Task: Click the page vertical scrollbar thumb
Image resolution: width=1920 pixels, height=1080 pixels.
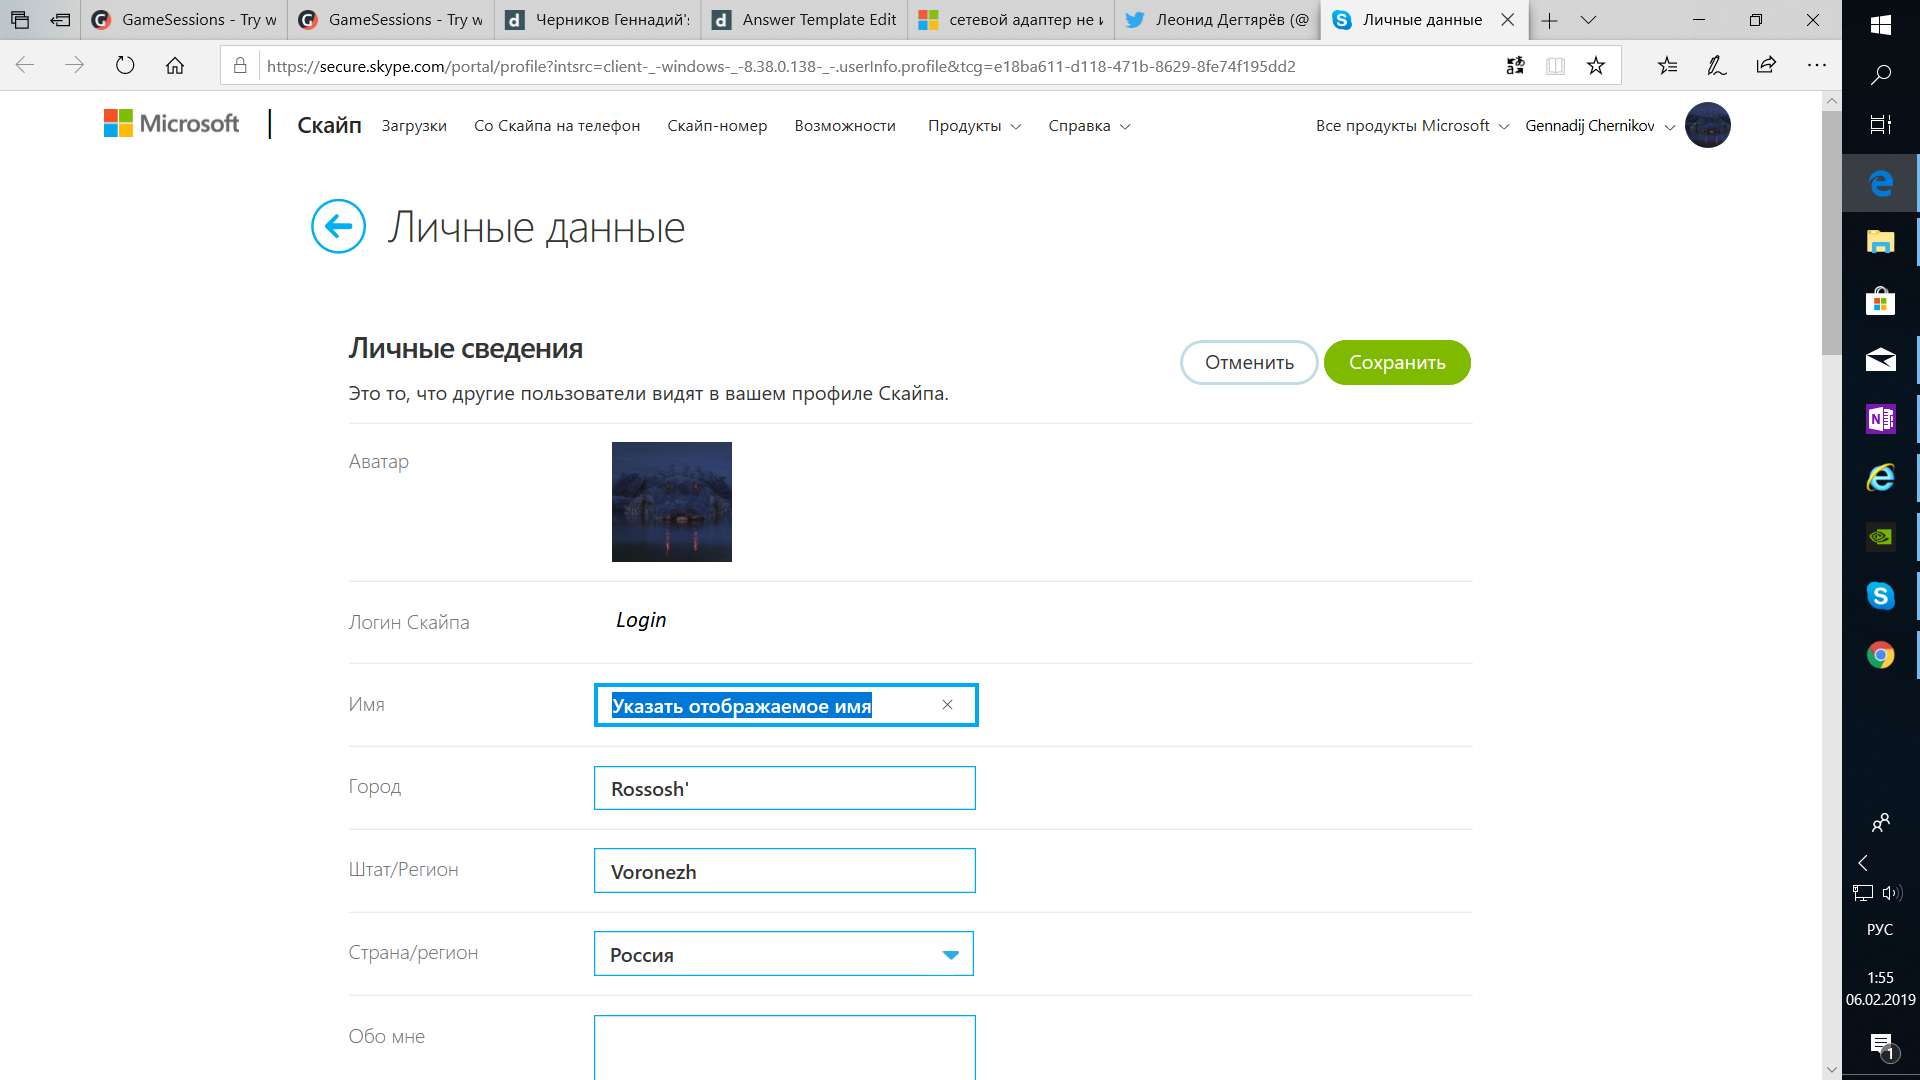Action: pos(1831,232)
